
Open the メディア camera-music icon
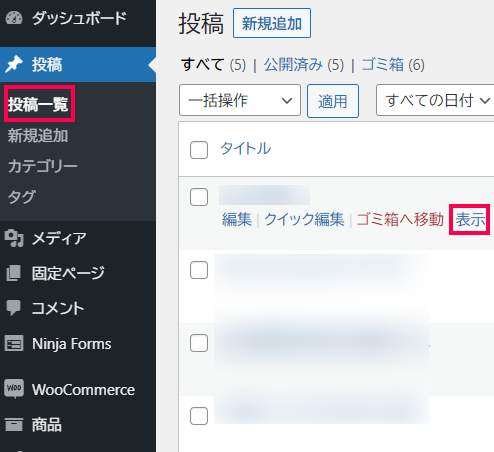pyautogui.click(x=14, y=238)
